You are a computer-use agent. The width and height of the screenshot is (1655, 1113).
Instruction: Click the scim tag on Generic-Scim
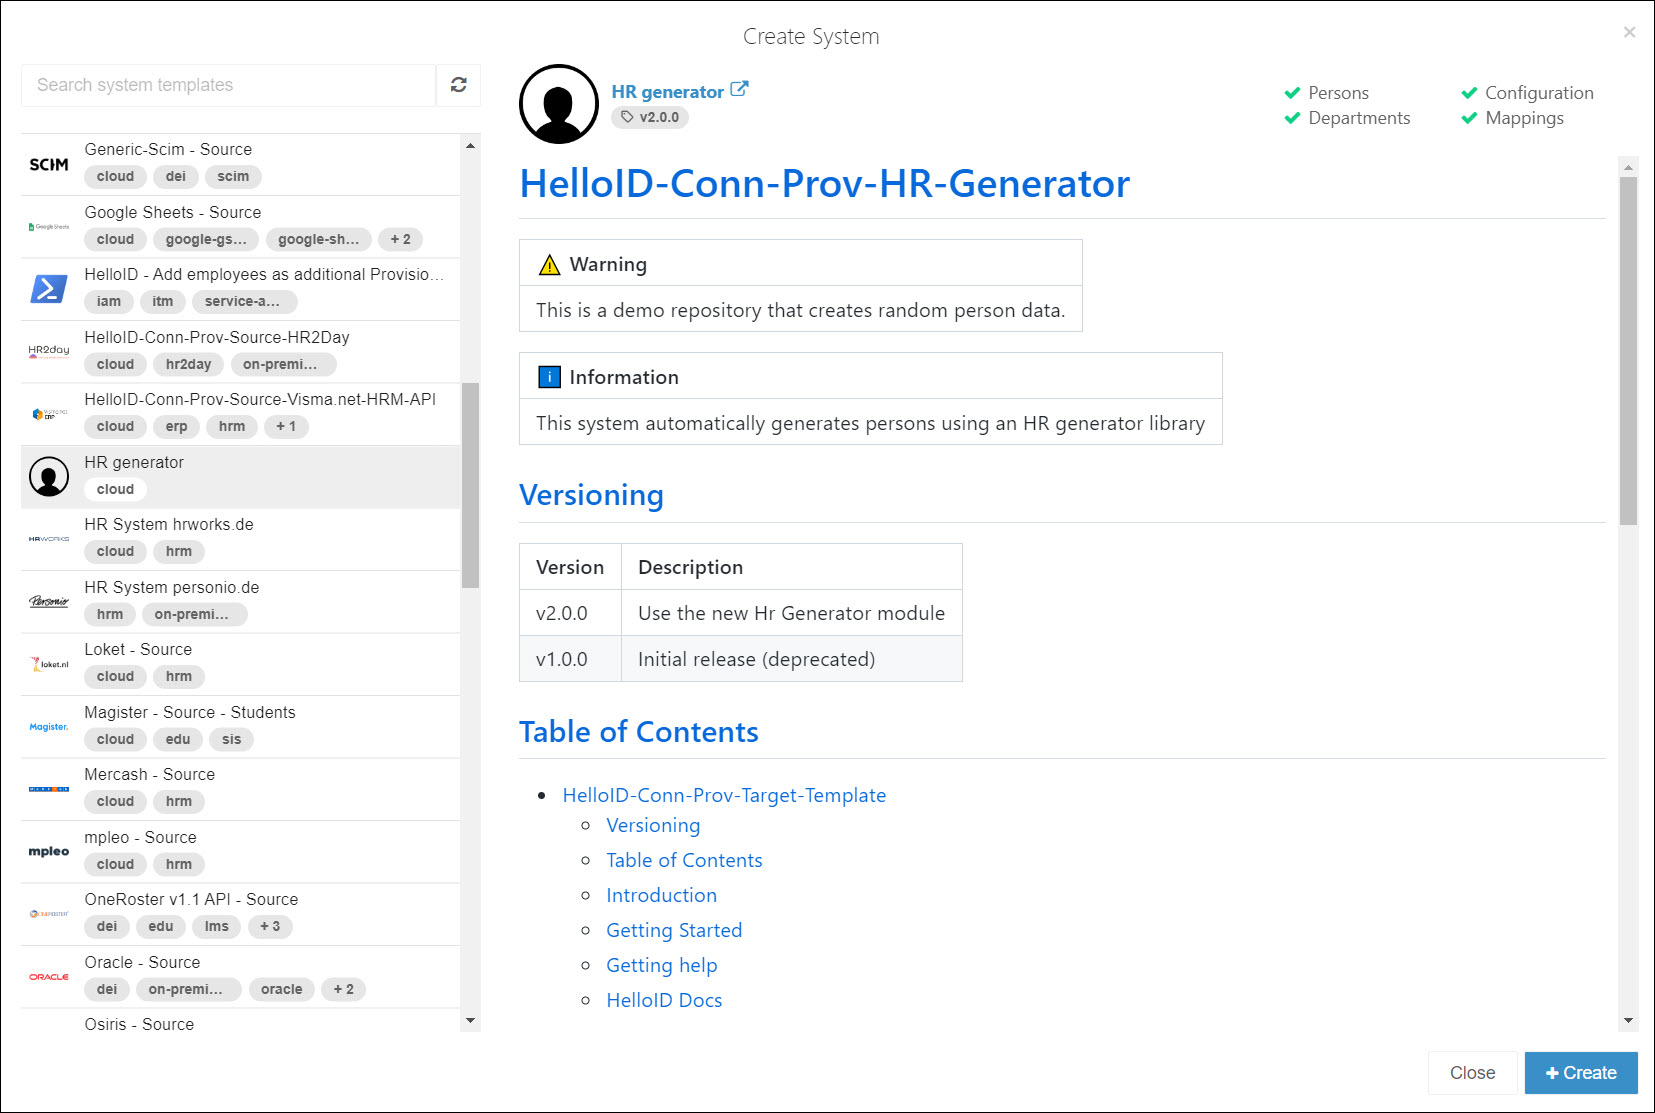(233, 176)
